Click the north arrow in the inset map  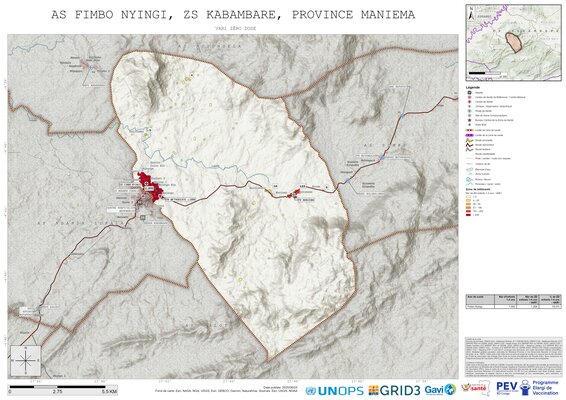471,15
